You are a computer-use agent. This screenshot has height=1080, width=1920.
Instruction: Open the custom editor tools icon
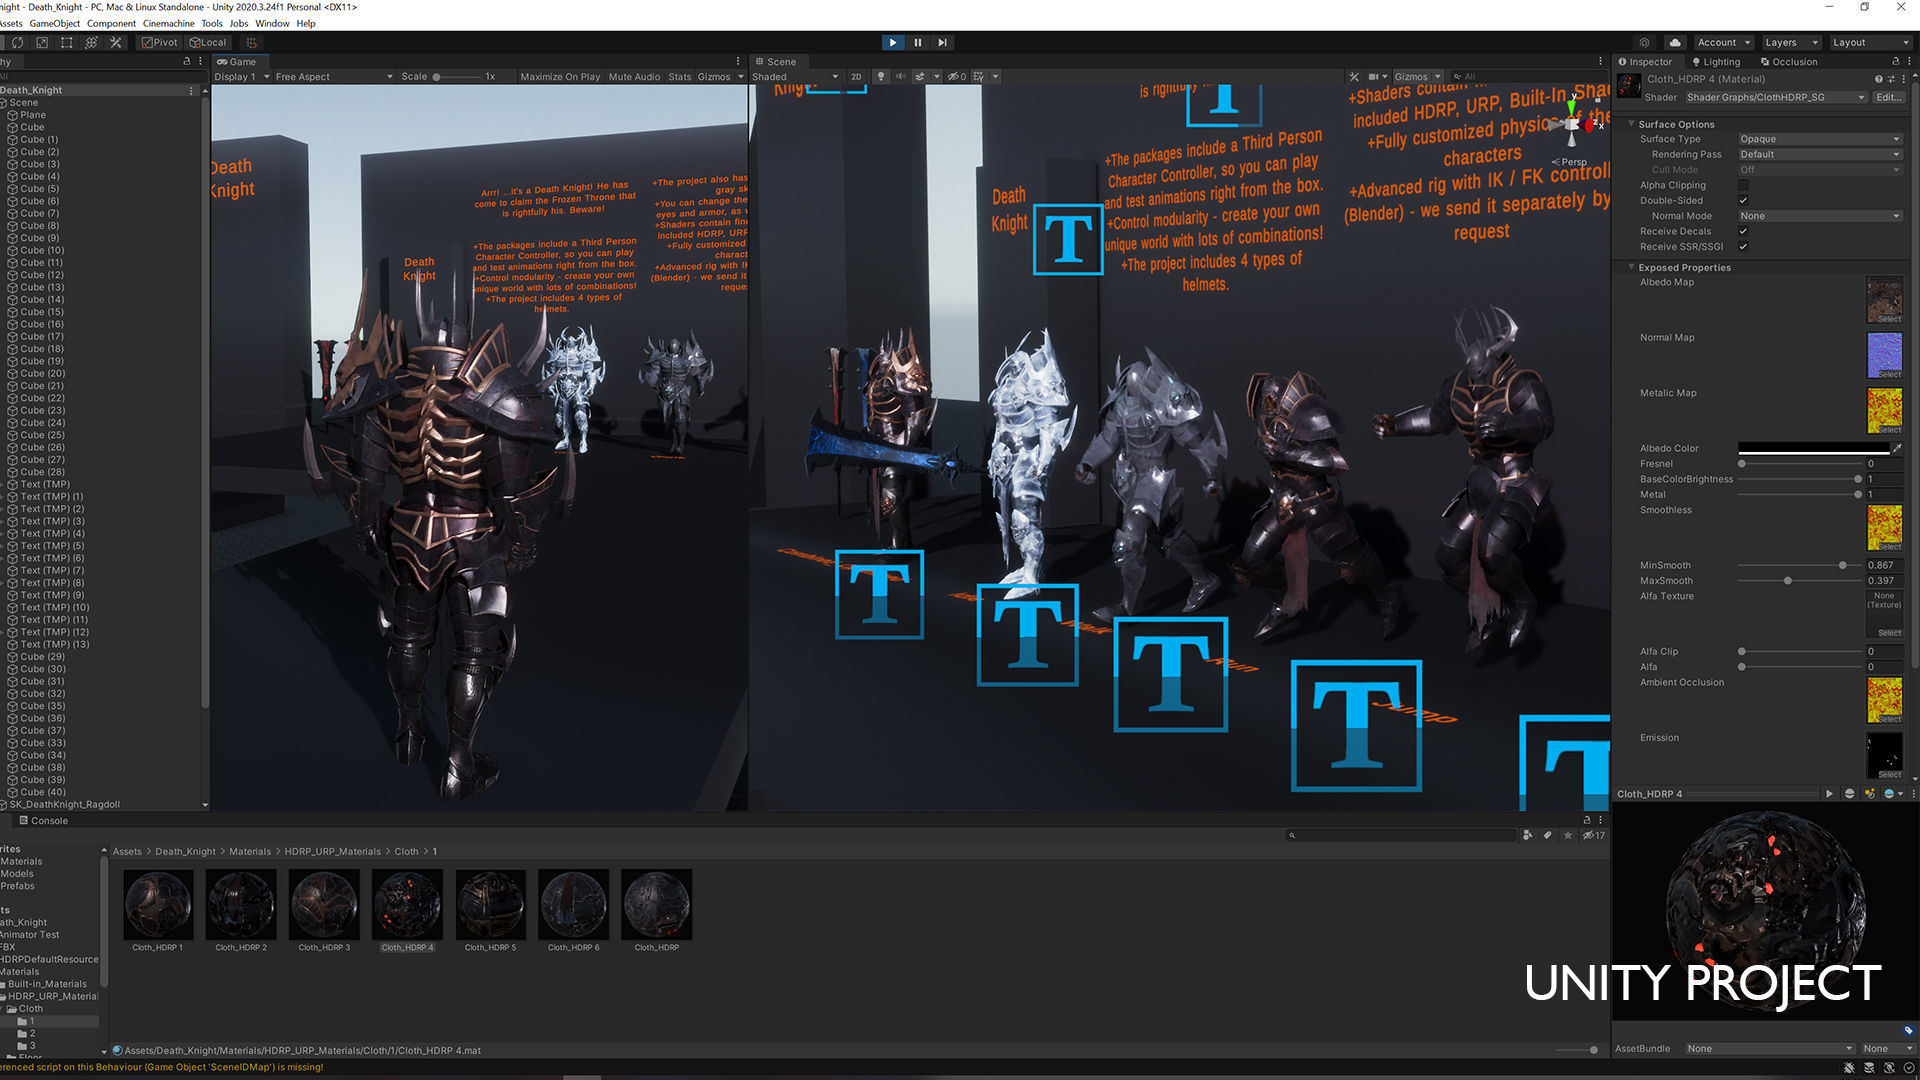(116, 43)
